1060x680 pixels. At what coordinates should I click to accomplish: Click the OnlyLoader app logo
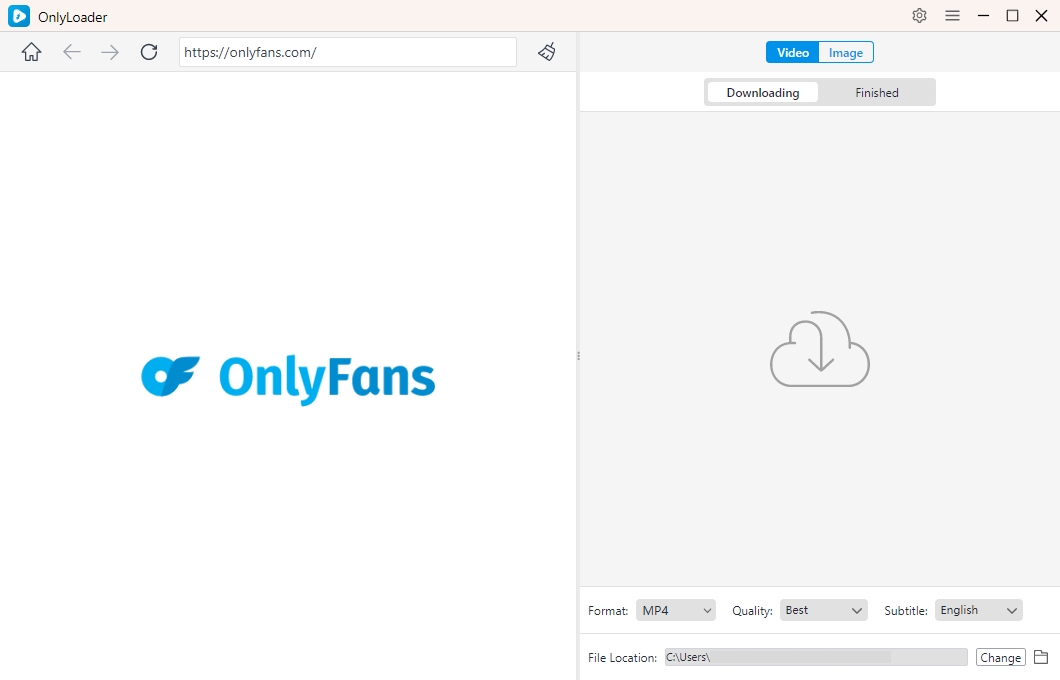[19, 16]
